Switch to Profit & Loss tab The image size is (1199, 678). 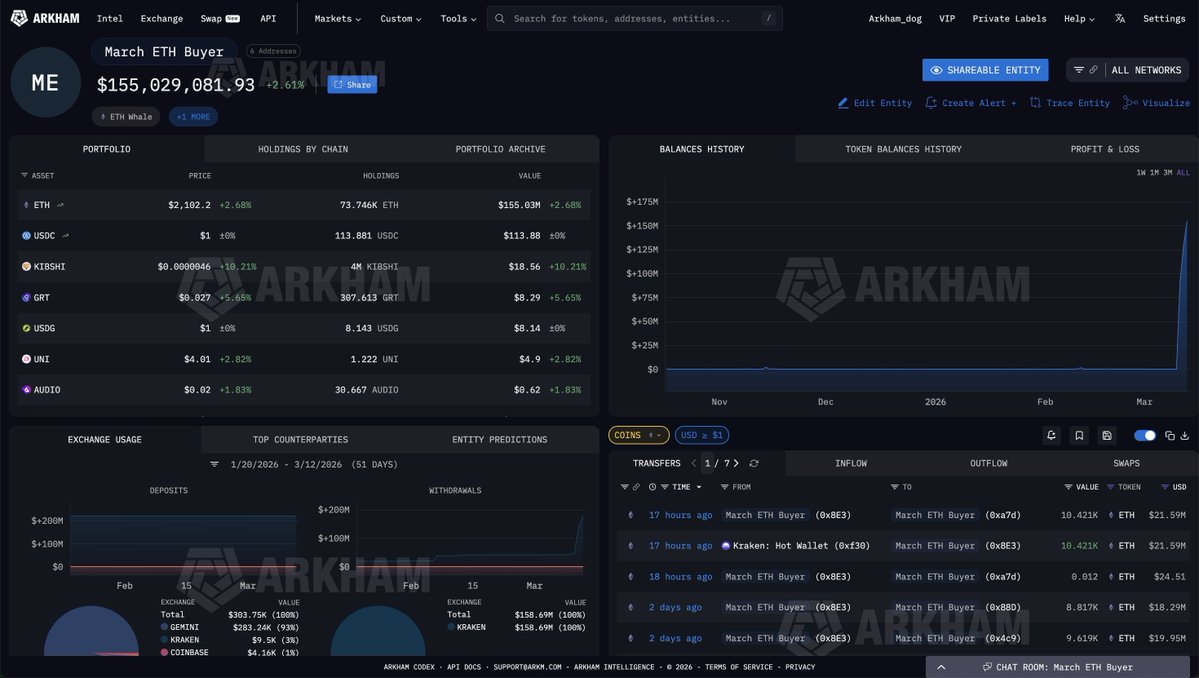(x=1105, y=149)
